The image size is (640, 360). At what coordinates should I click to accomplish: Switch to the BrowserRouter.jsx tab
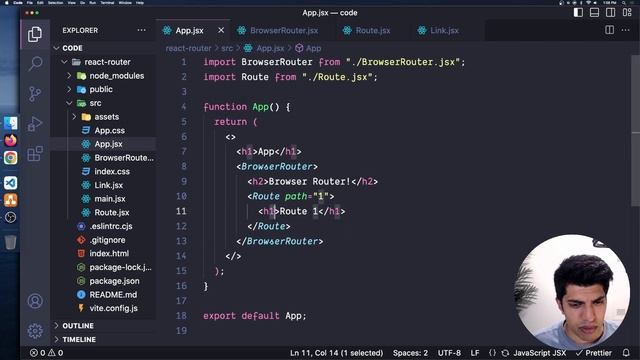point(284,31)
